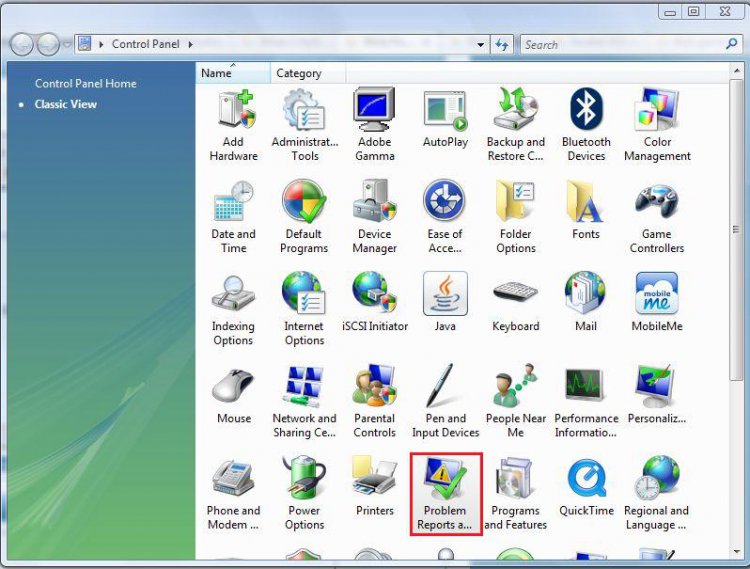Open the Fonts folder

(585, 210)
